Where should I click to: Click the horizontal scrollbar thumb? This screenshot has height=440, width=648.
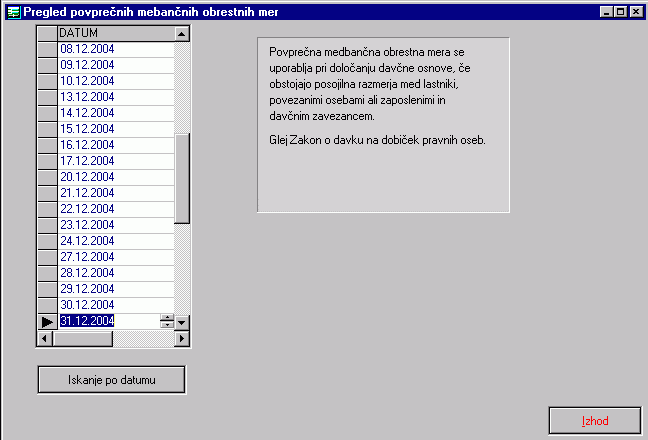click(82, 339)
